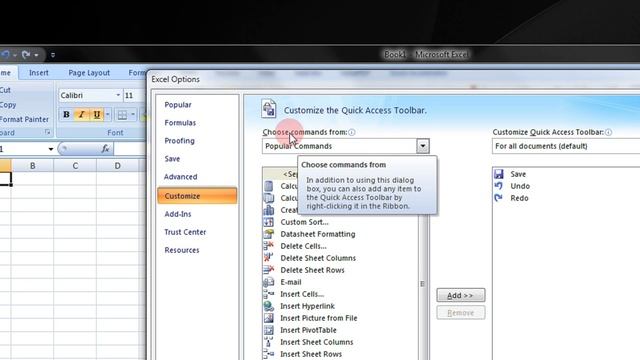The height and width of the screenshot is (360, 640).
Task: Select Datasheet Formatting command icon
Action: click(x=269, y=234)
